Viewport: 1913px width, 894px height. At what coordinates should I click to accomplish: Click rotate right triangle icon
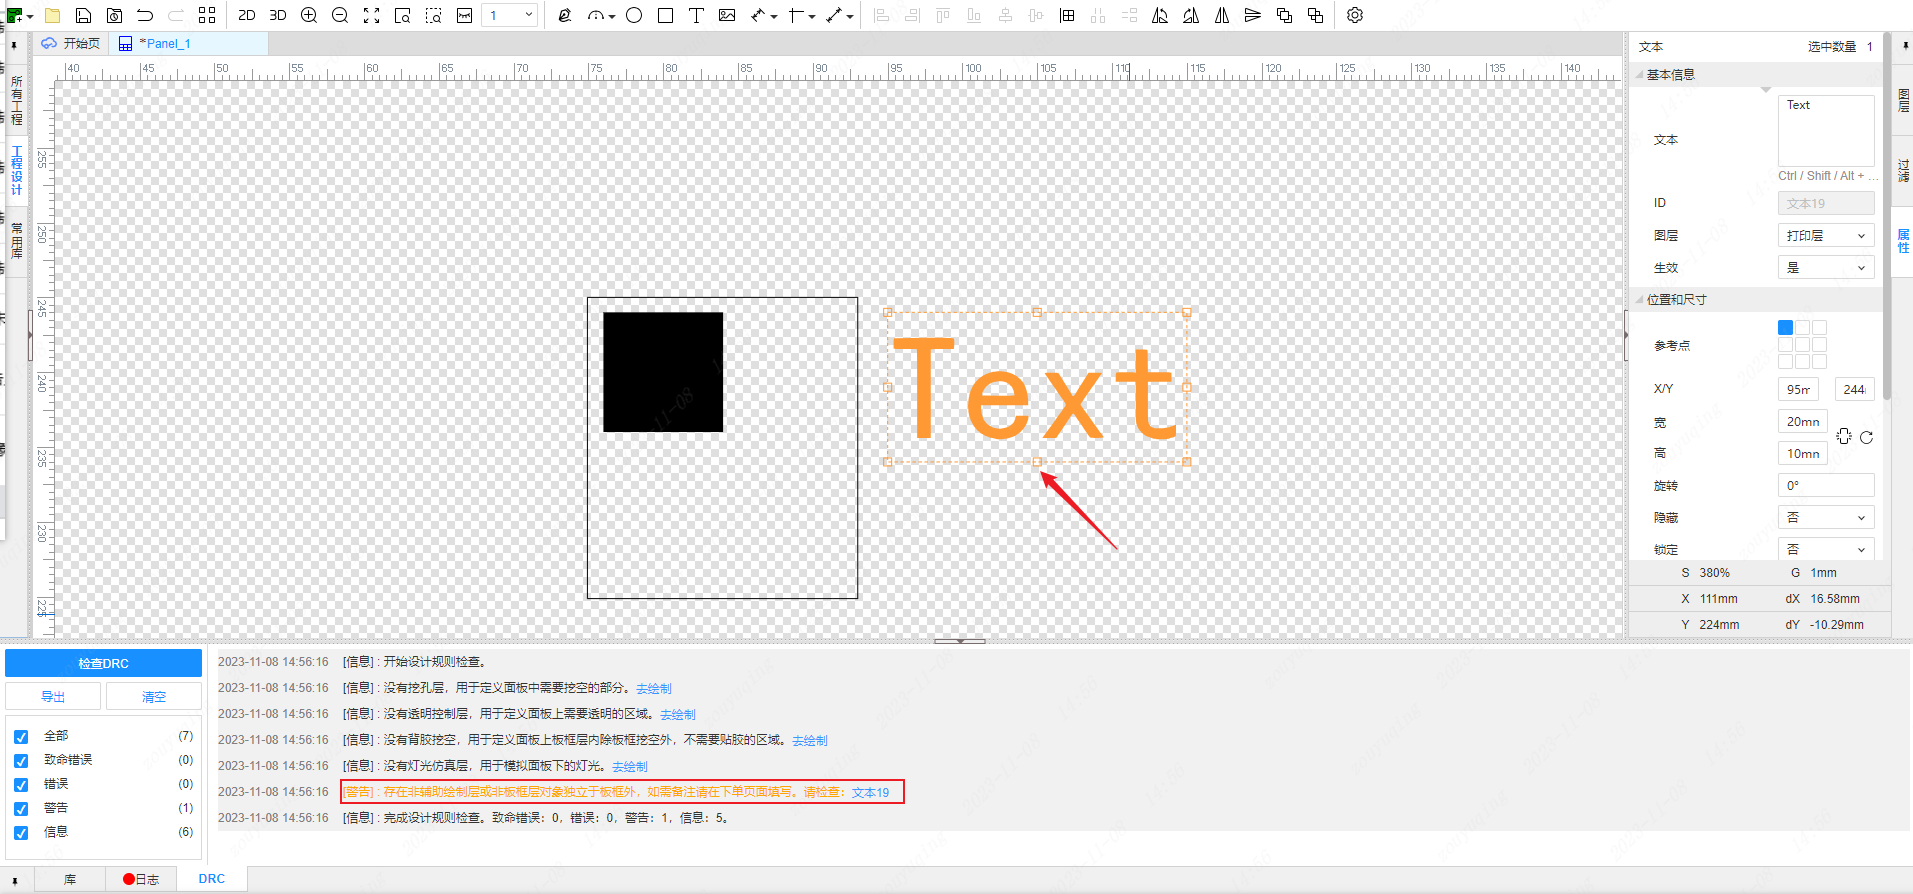coord(1191,15)
